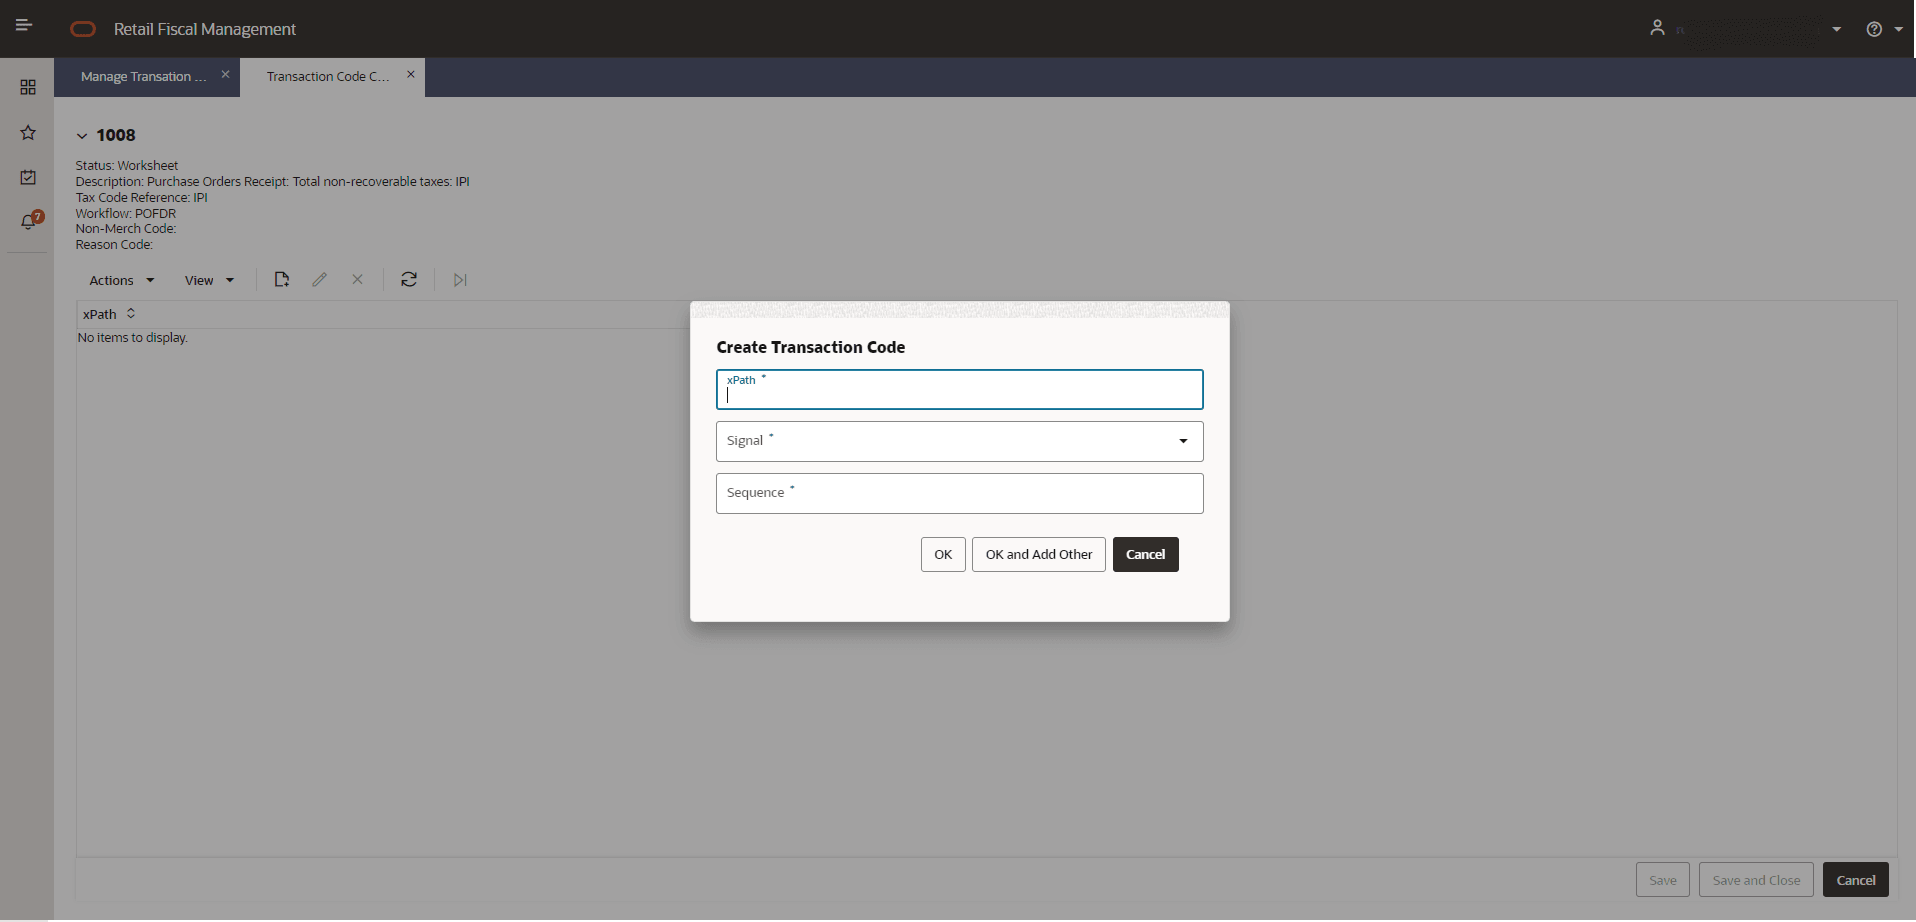Select the Transaction Code C... tab
This screenshot has height=922, width=1916.
click(x=328, y=76)
